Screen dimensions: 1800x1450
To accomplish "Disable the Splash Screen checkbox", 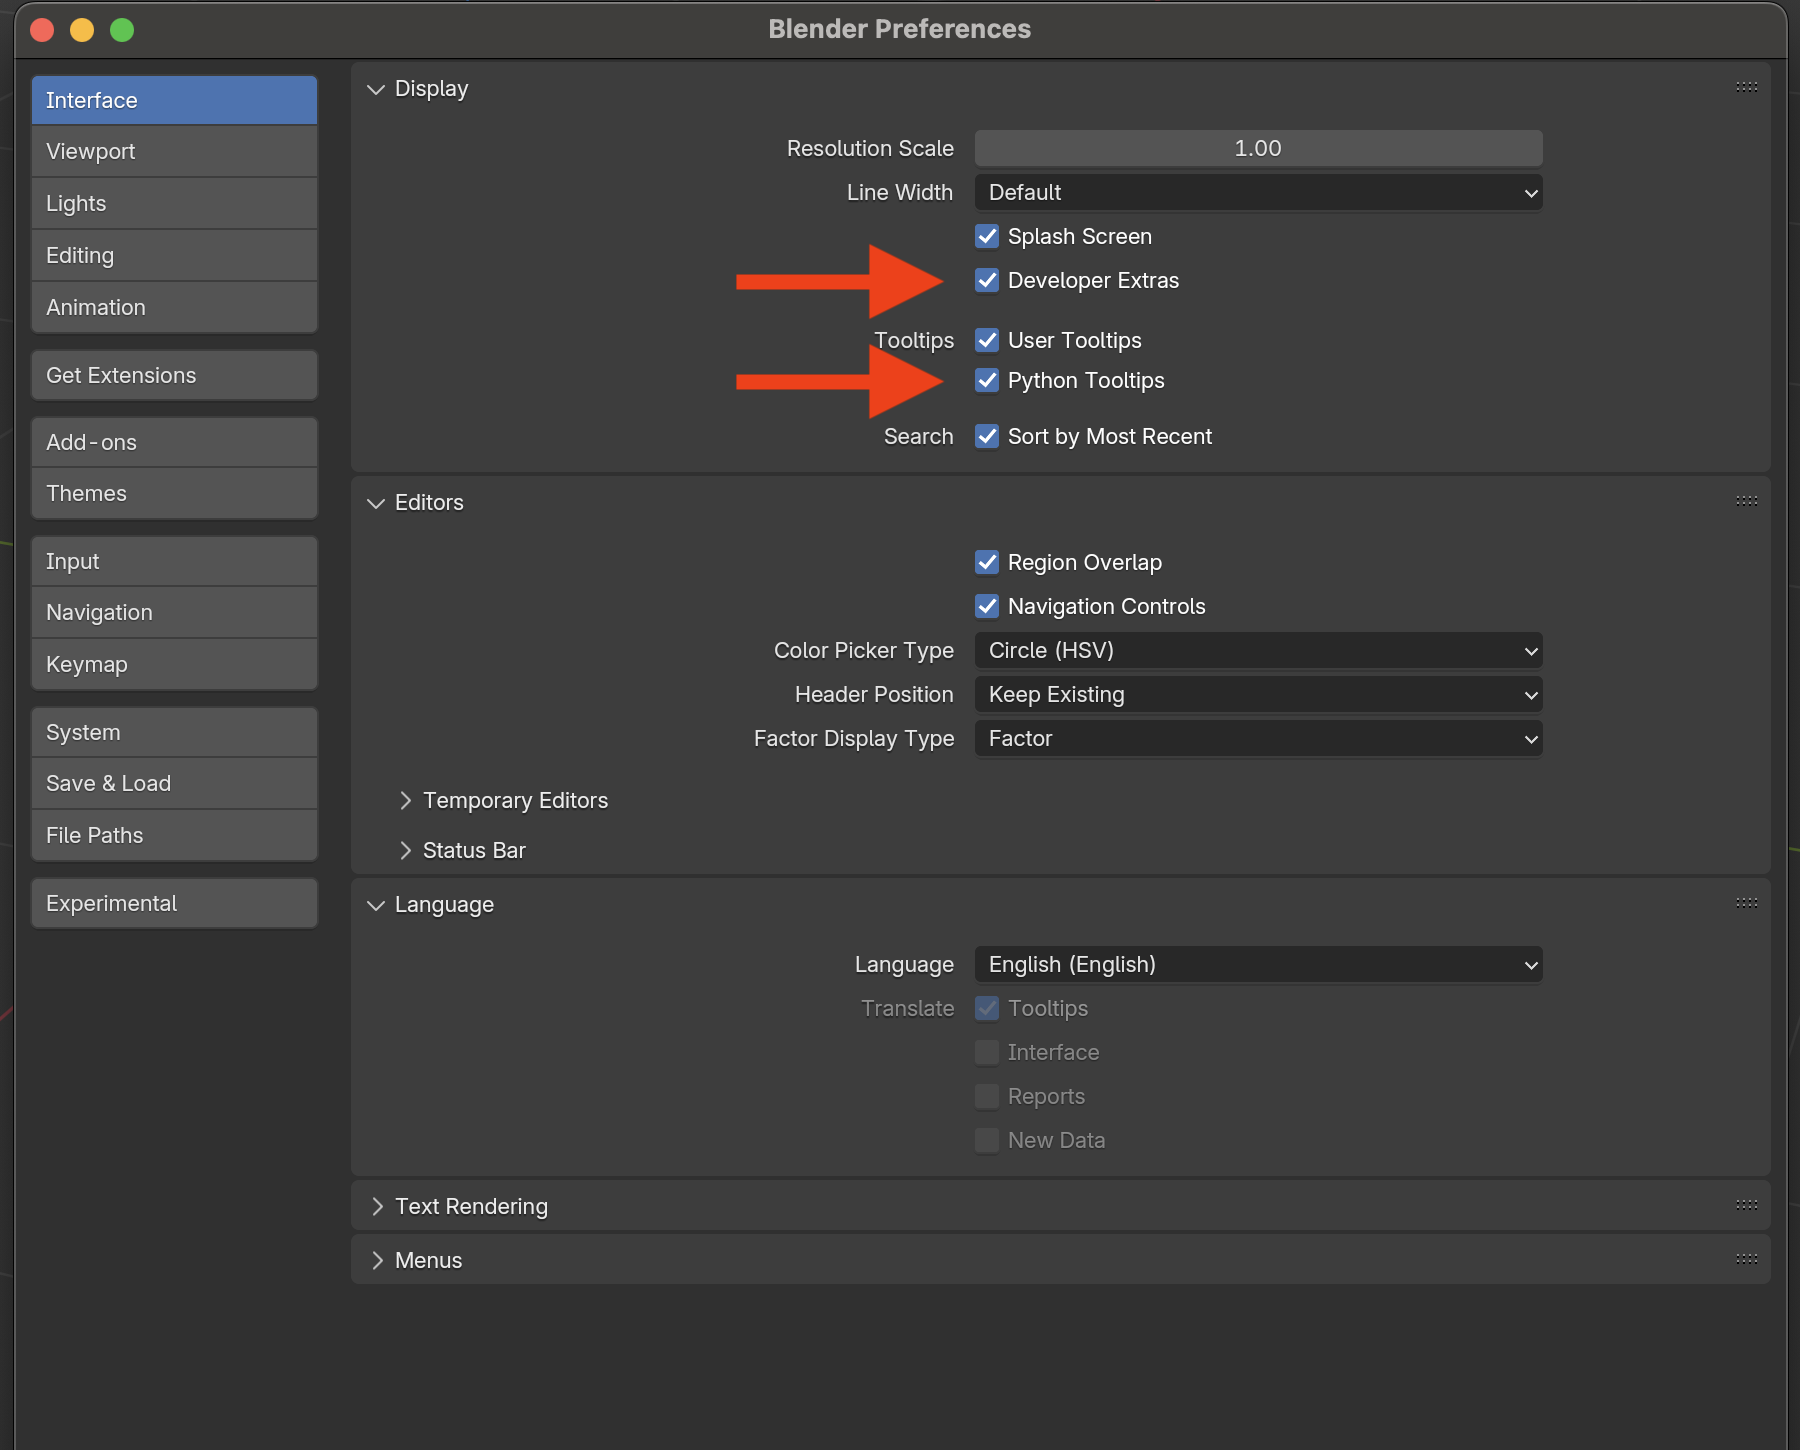I will coord(987,236).
